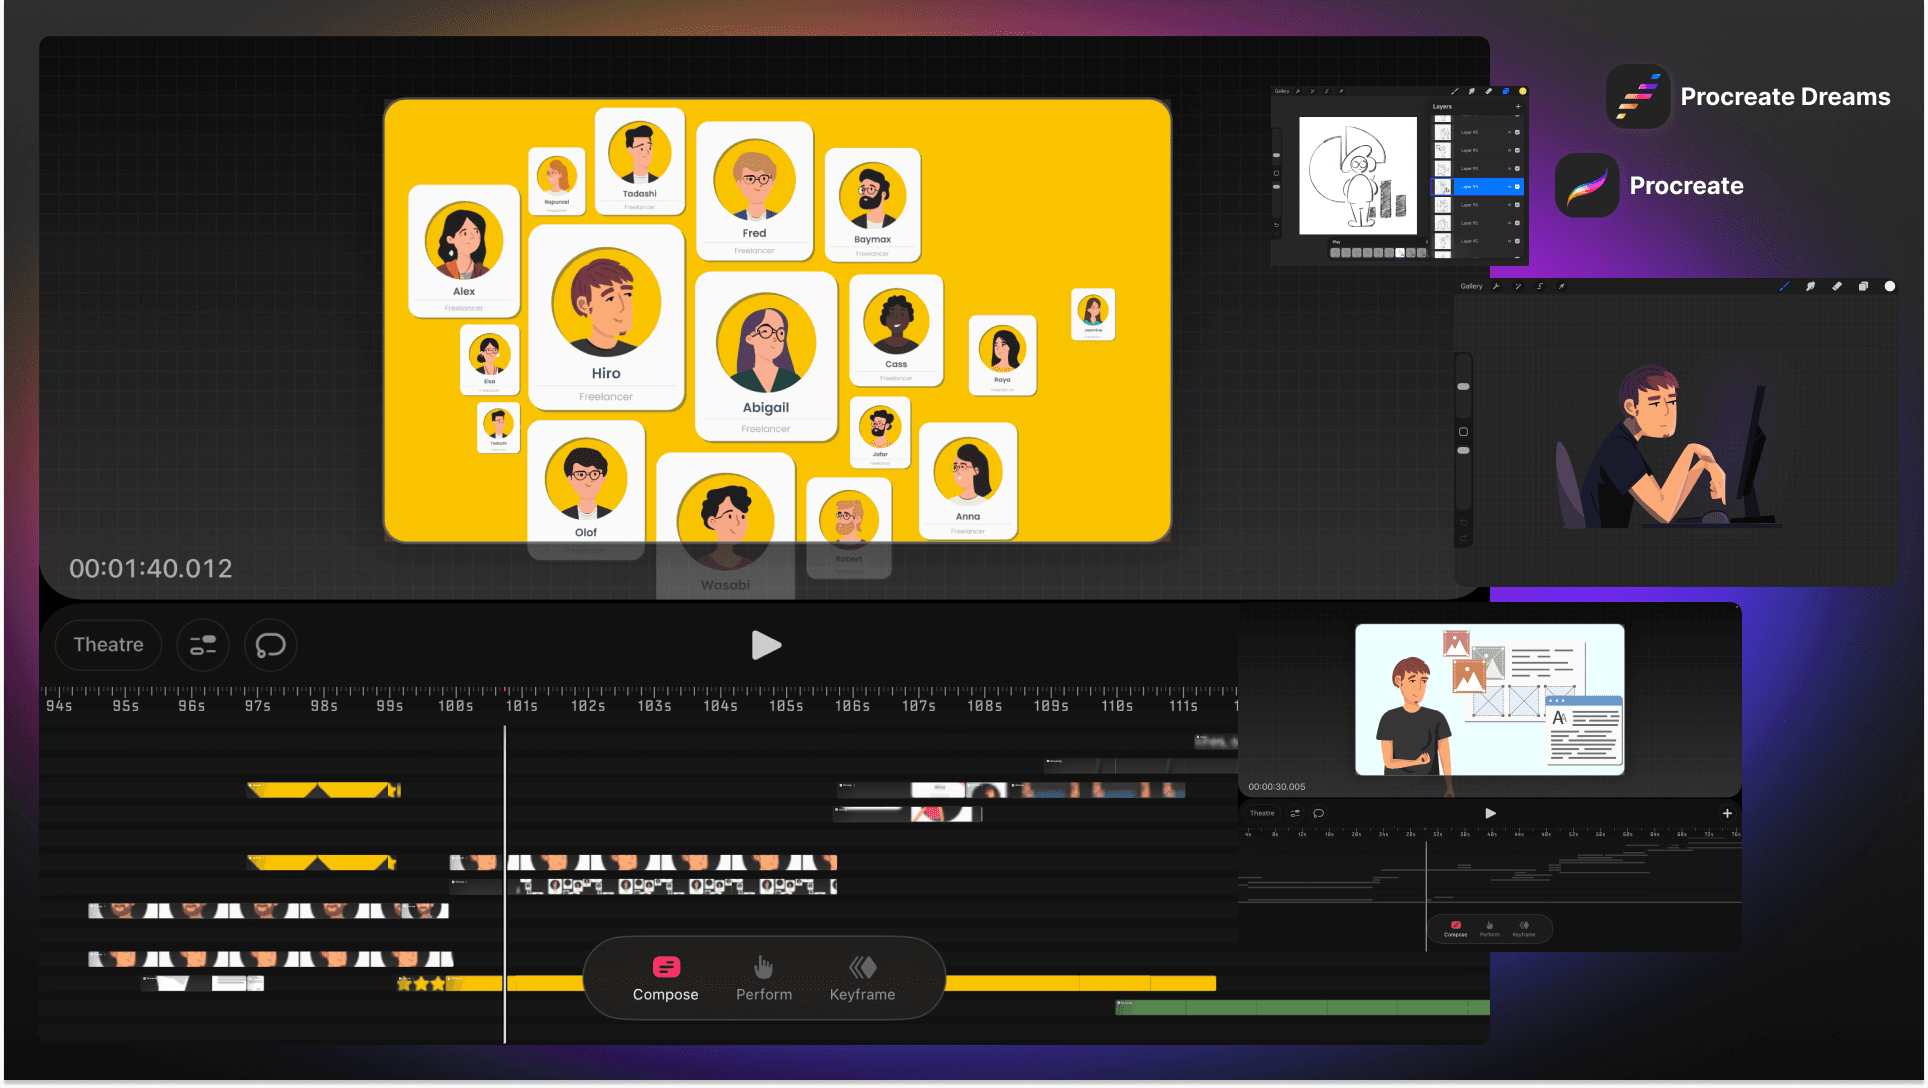Click plus button in small Dreams timeline
This screenshot has width=1928, height=1088.
[x=1727, y=813]
